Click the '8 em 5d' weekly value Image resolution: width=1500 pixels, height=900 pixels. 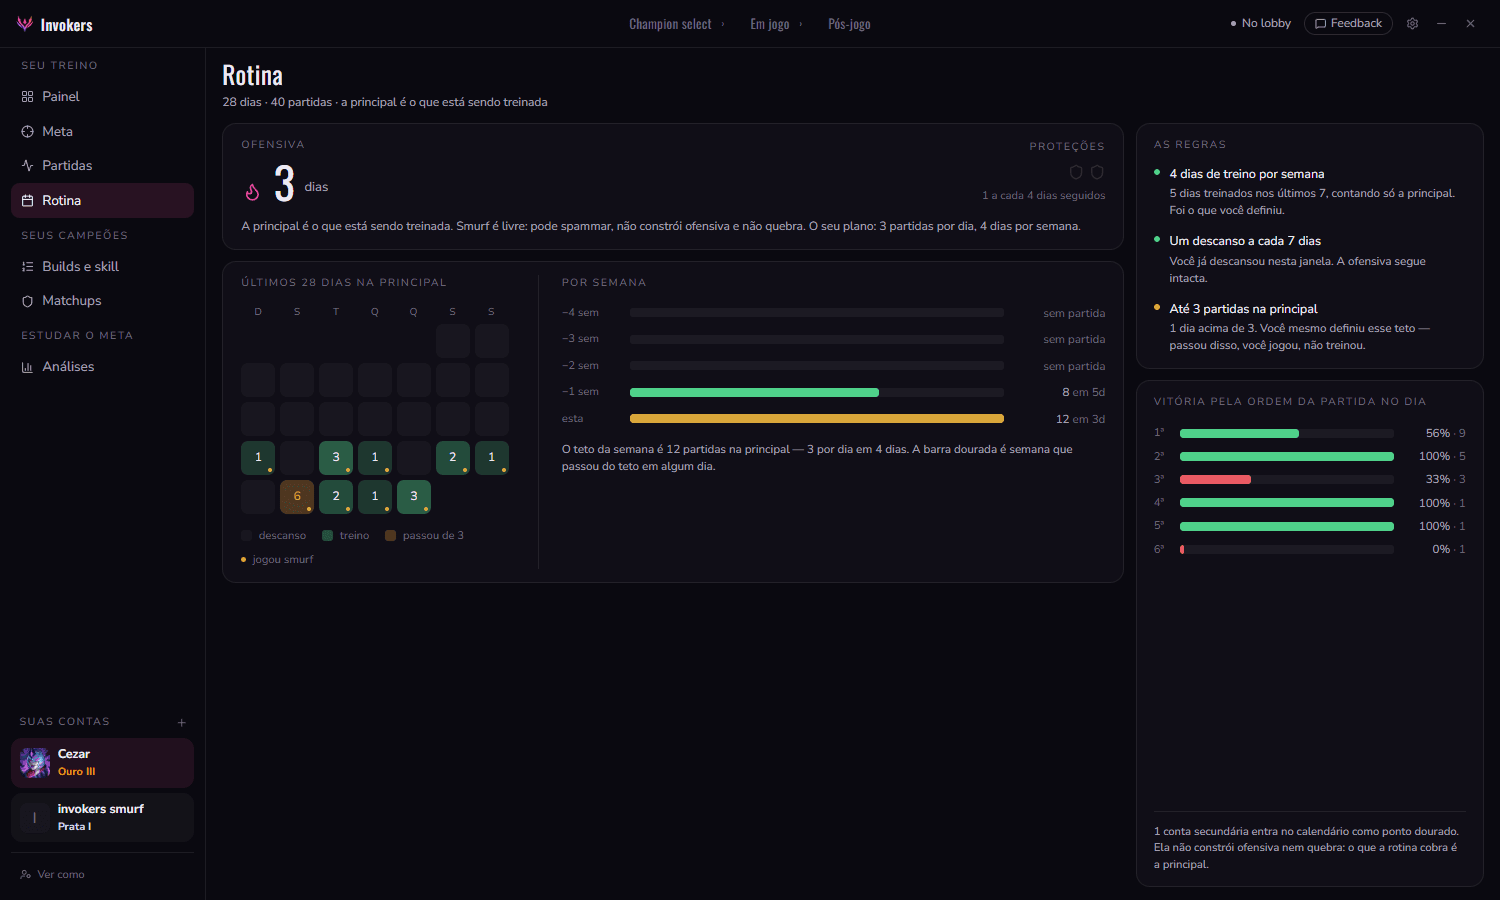[x=1083, y=392]
